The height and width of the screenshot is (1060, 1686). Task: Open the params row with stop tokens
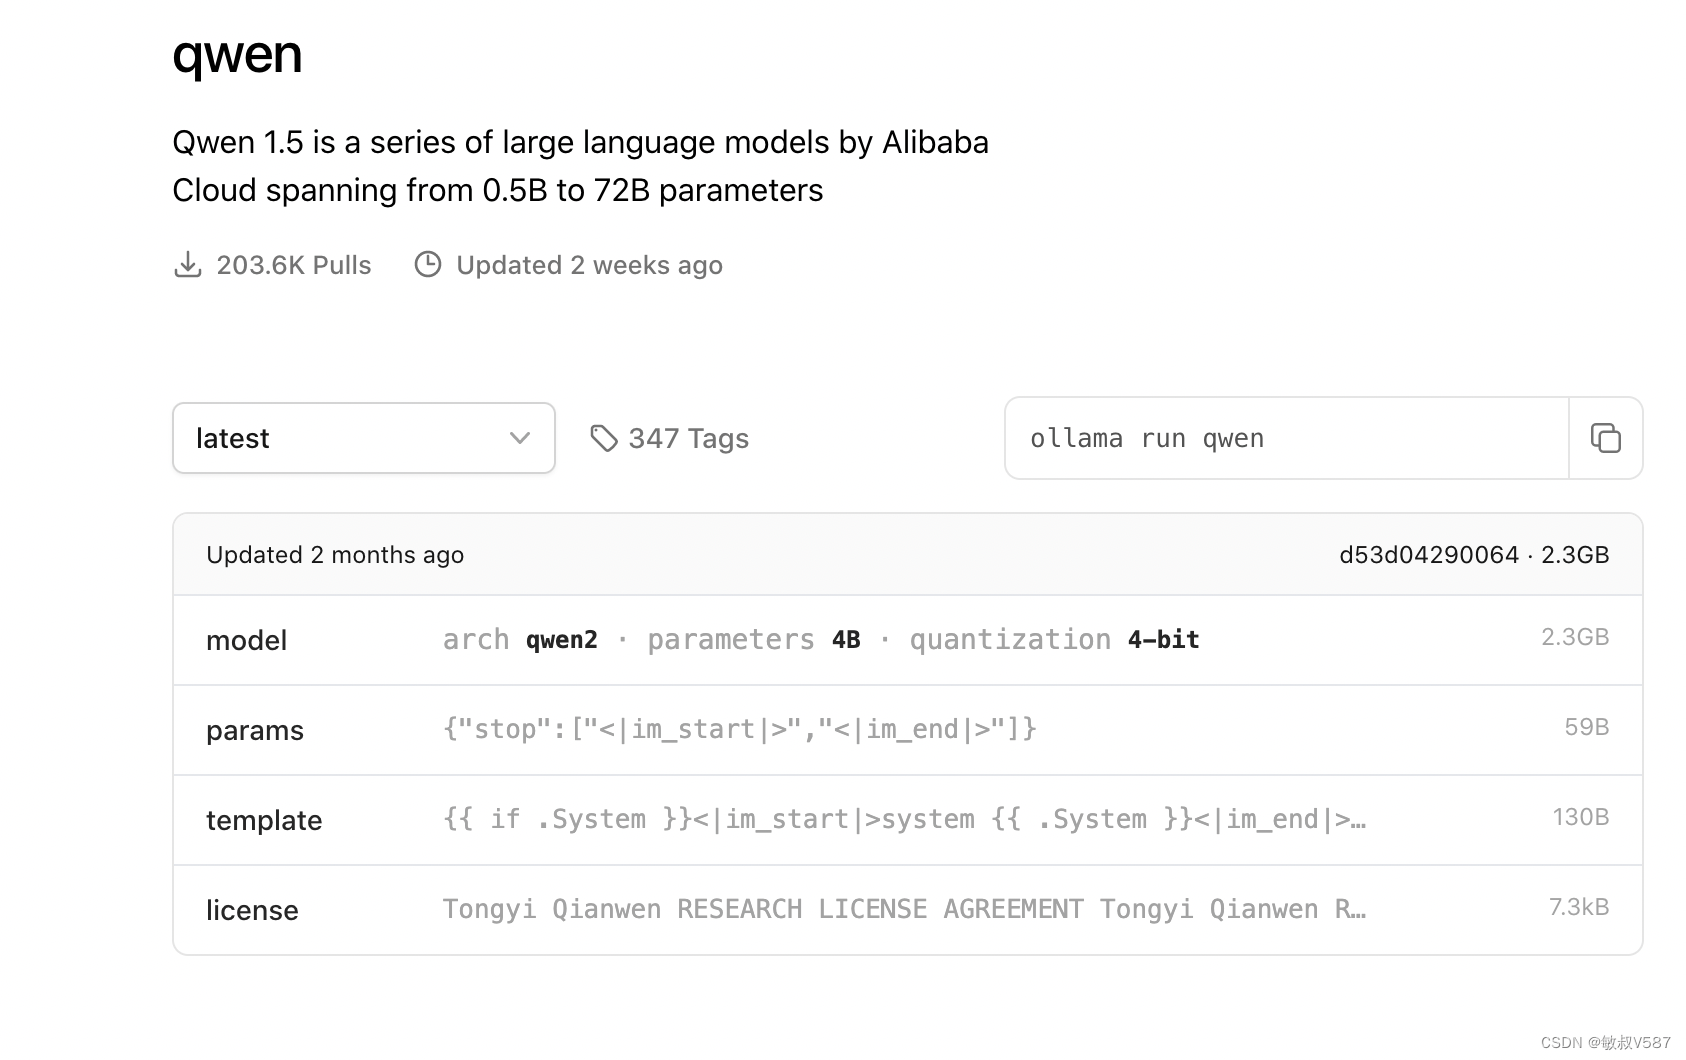click(x=908, y=730)
